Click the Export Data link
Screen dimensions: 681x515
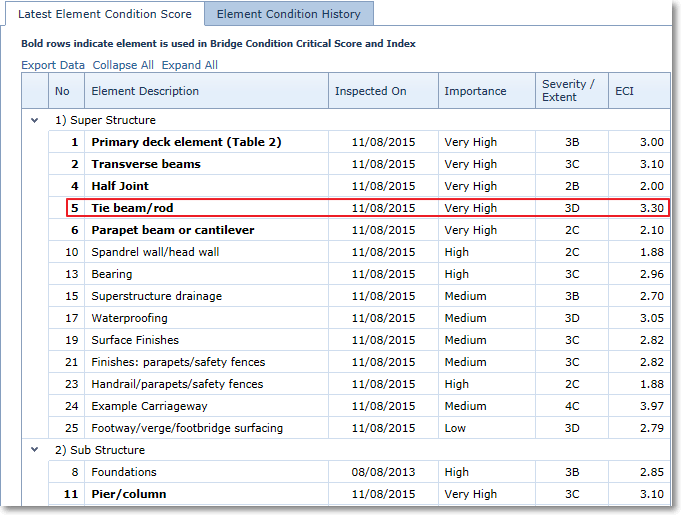[53, 65]
